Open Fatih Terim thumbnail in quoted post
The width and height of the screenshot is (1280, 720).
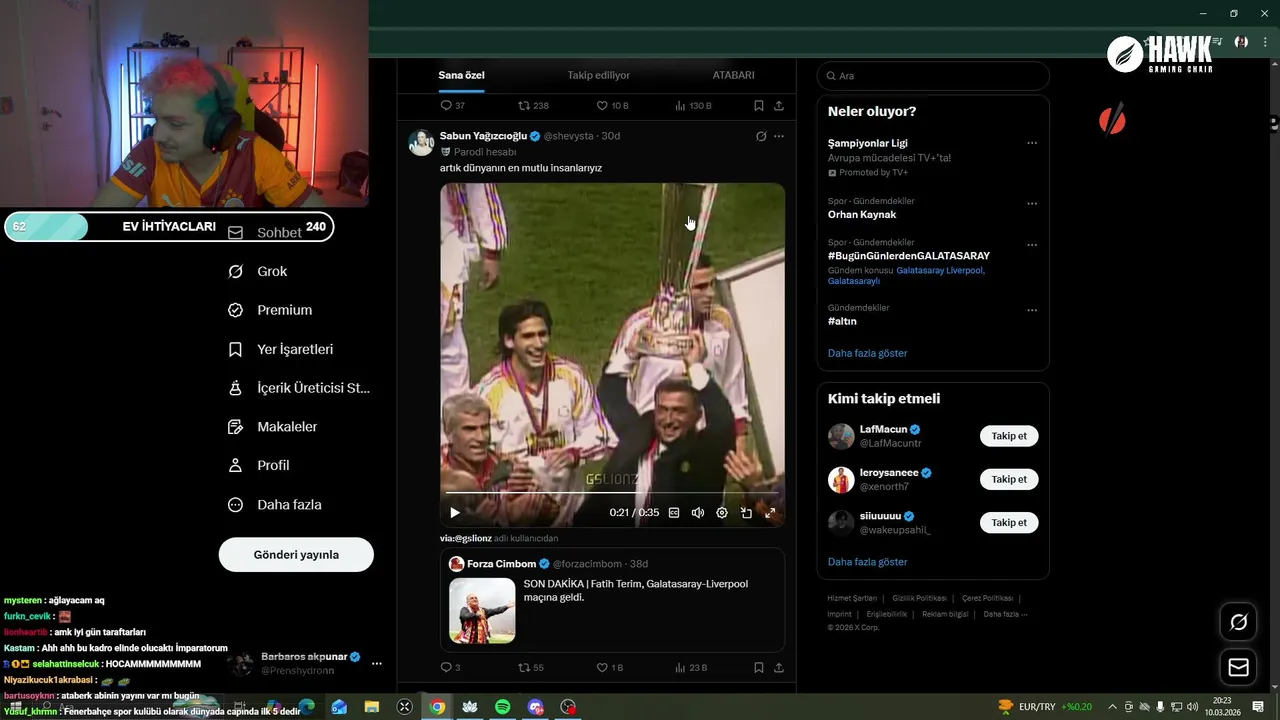[482, 610]
